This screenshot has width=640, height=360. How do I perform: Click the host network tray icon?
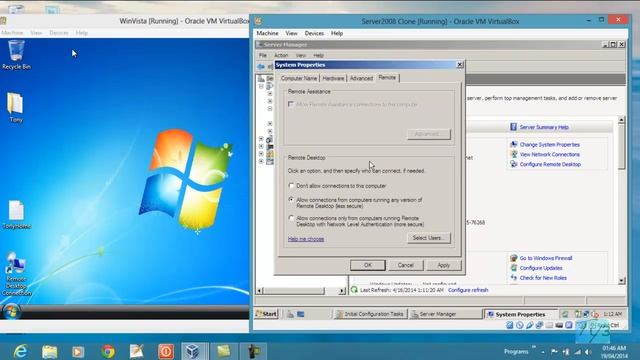pyautogui.click(x=577, y=351)
